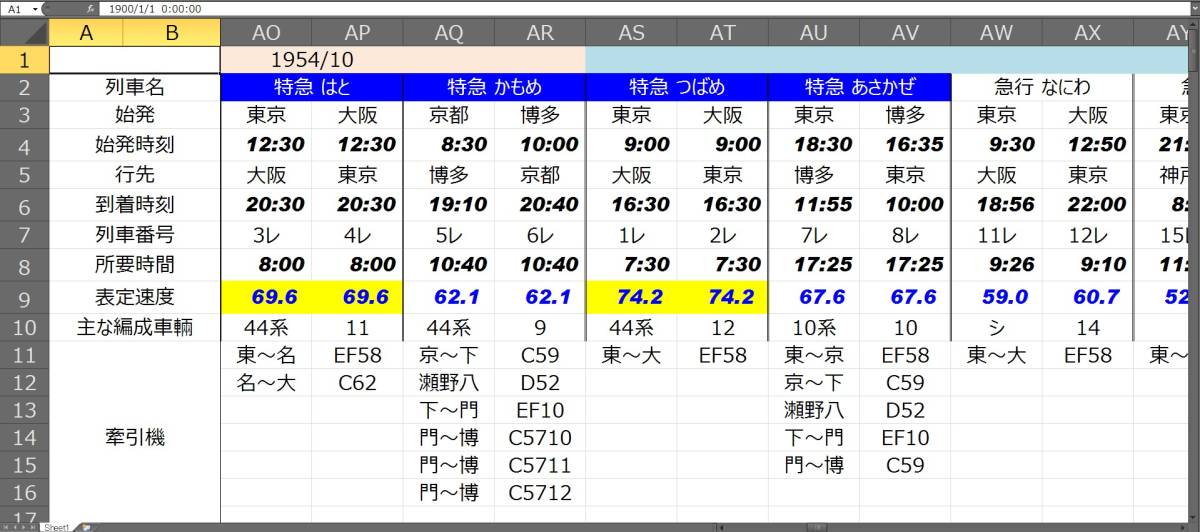This screenshot has height=532, width=1200.
Task: Select the column AO header
Action: coord(266,33)
